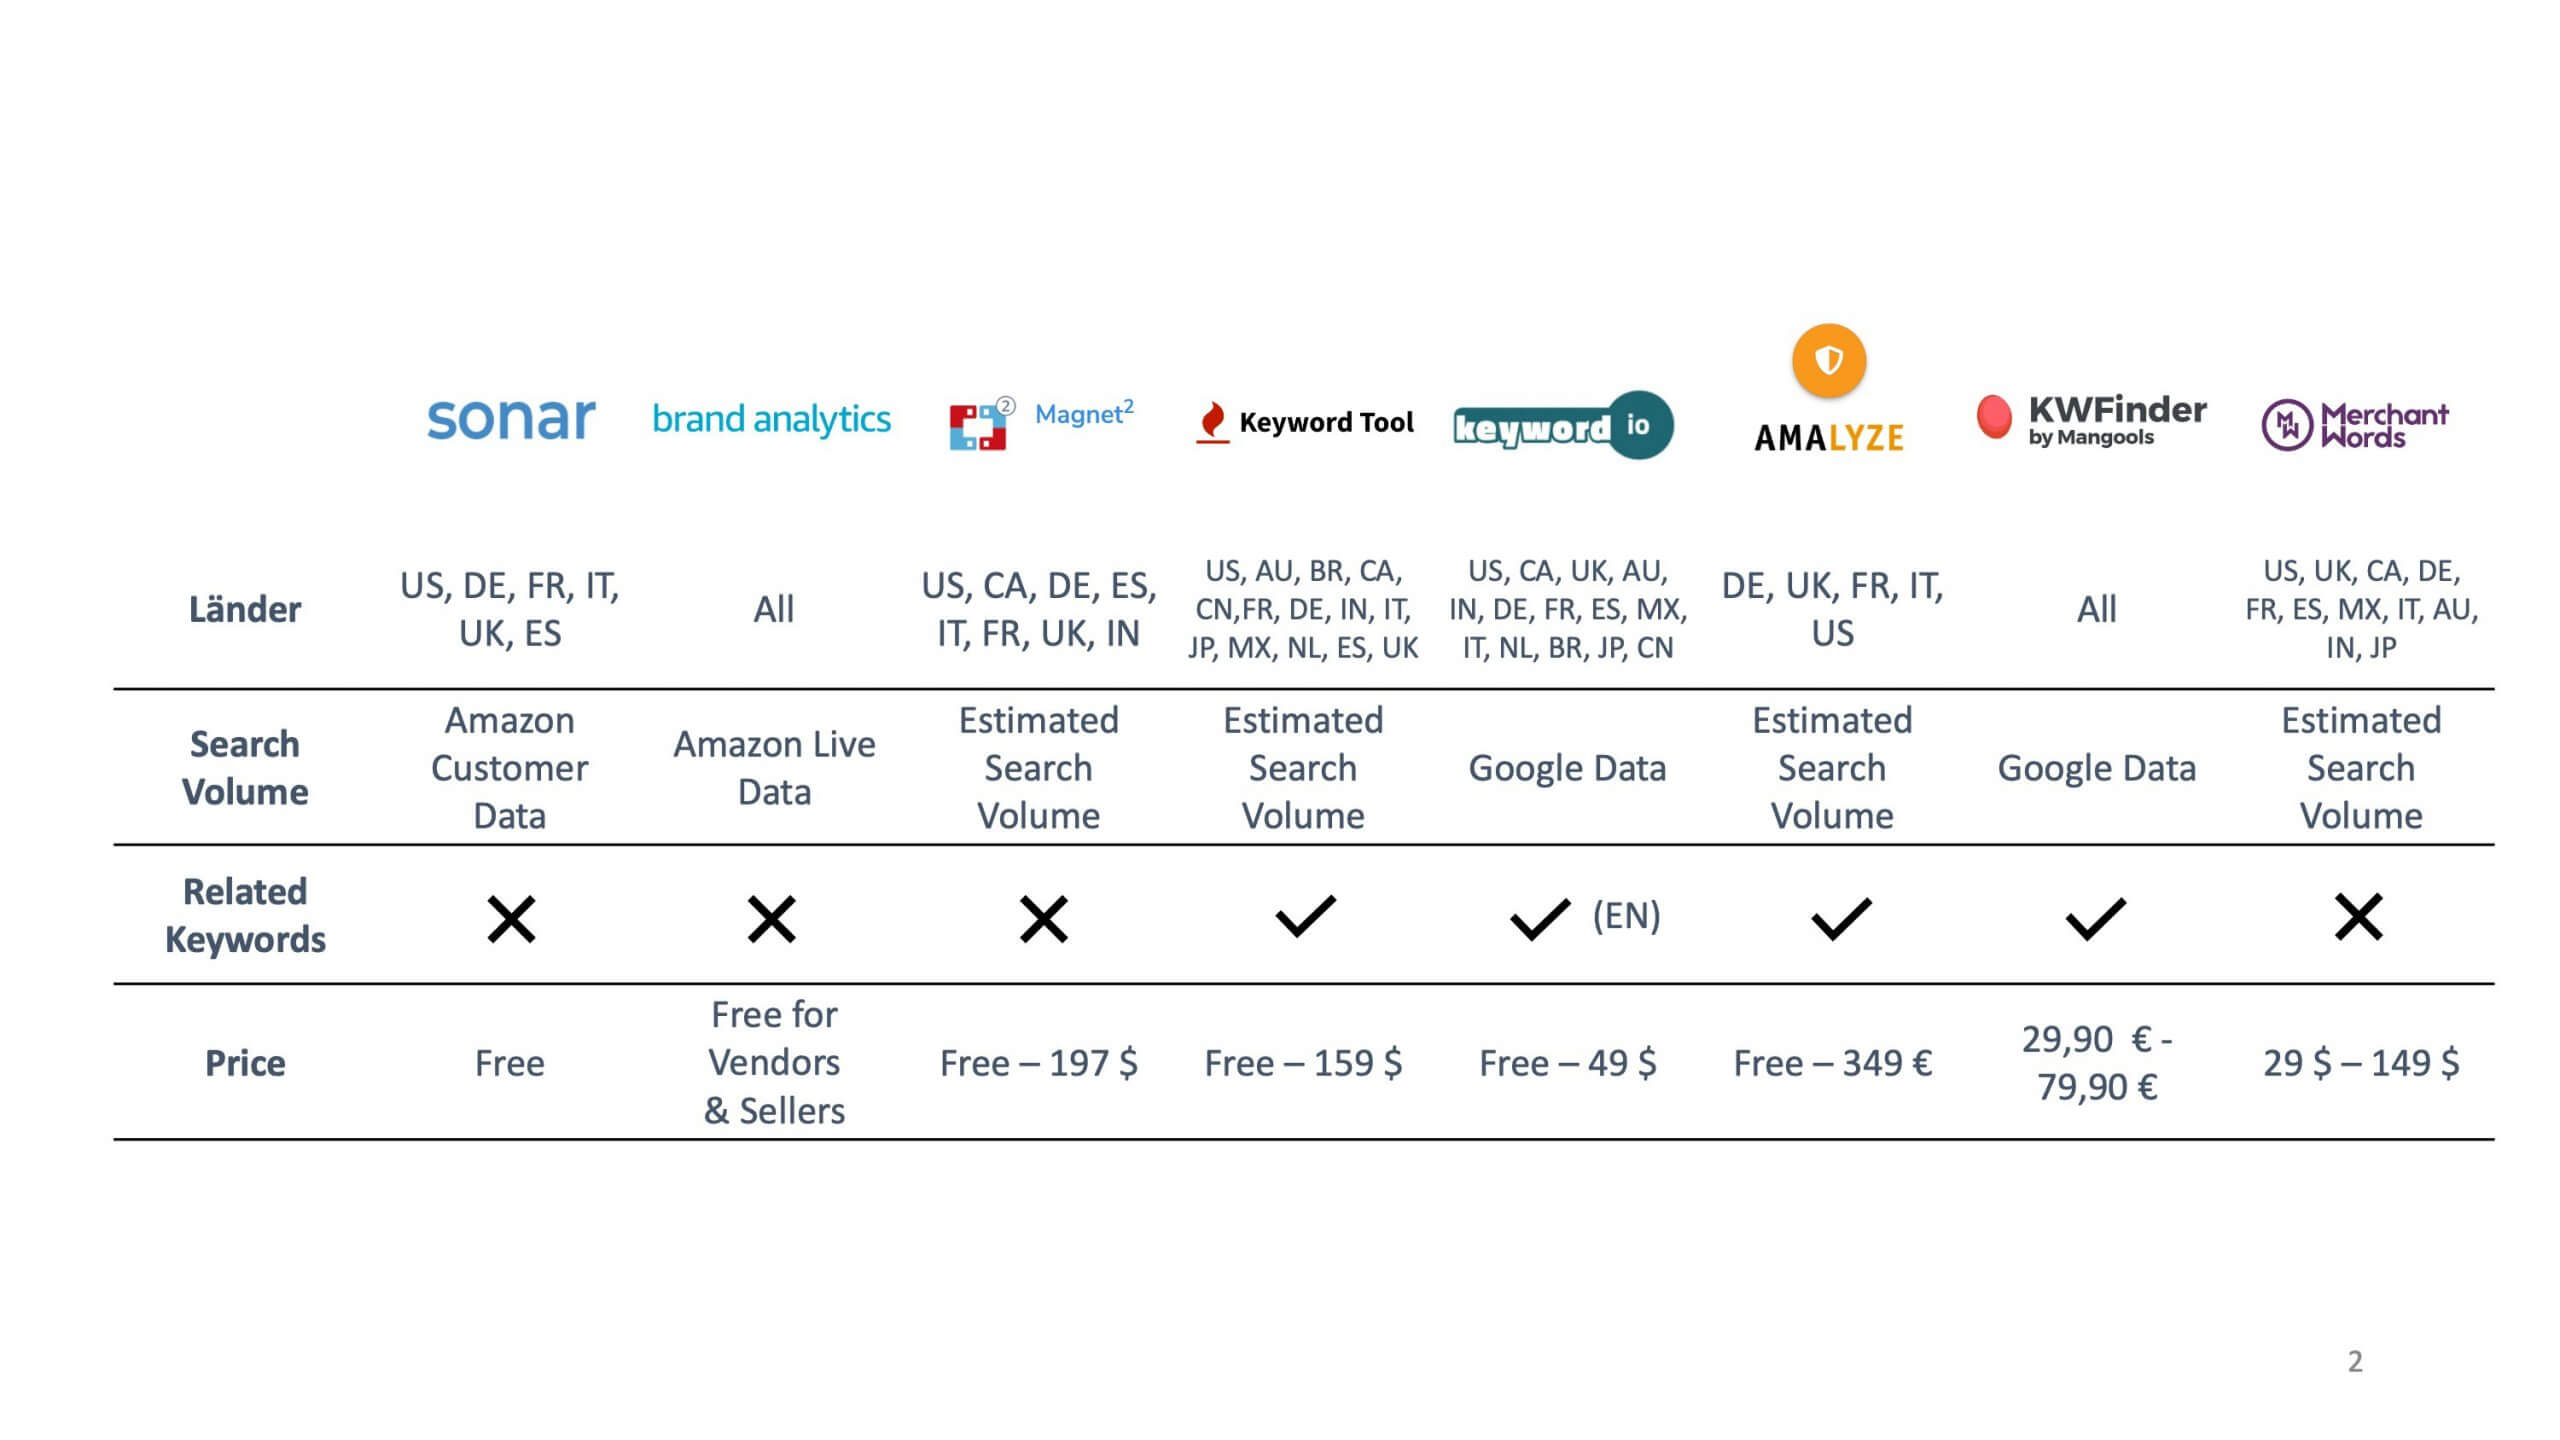Click the checkmark under AMALYZE column
2560x1440 pixels.
click(x=1840, y=918)
